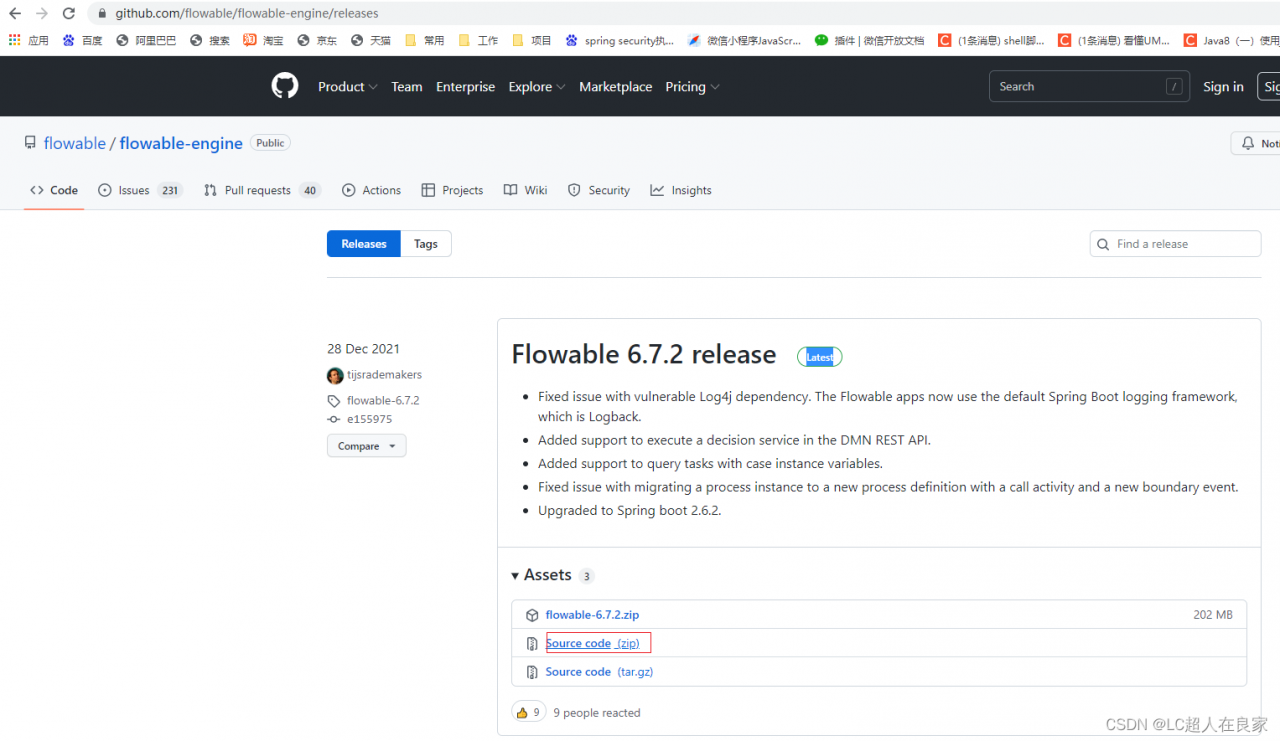Open the Insights tab
Screen dimensions: 1280x741
point(681,190)
